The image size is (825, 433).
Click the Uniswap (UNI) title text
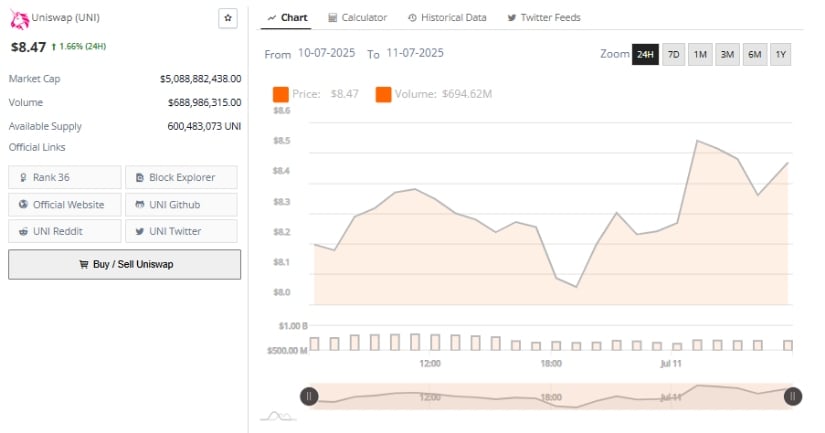click(66, 17)
